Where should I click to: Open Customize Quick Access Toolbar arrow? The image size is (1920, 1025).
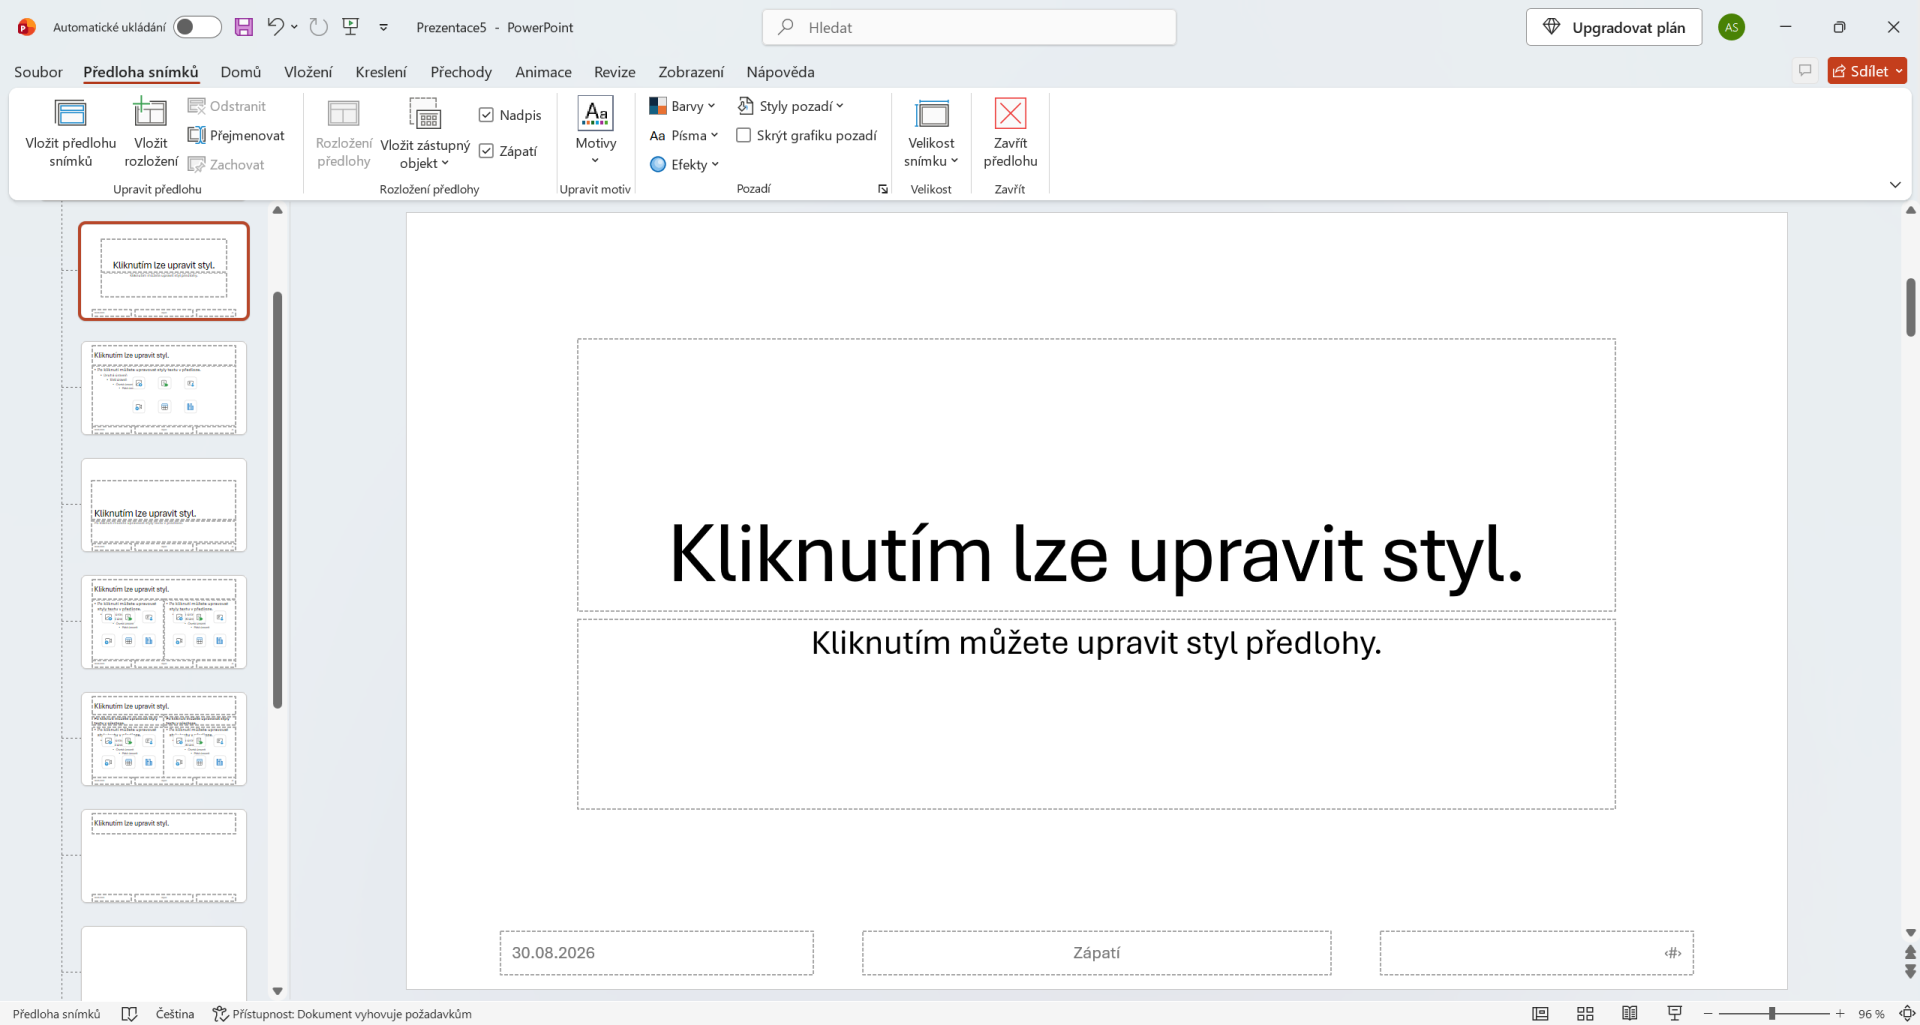(x=384, y=27)
